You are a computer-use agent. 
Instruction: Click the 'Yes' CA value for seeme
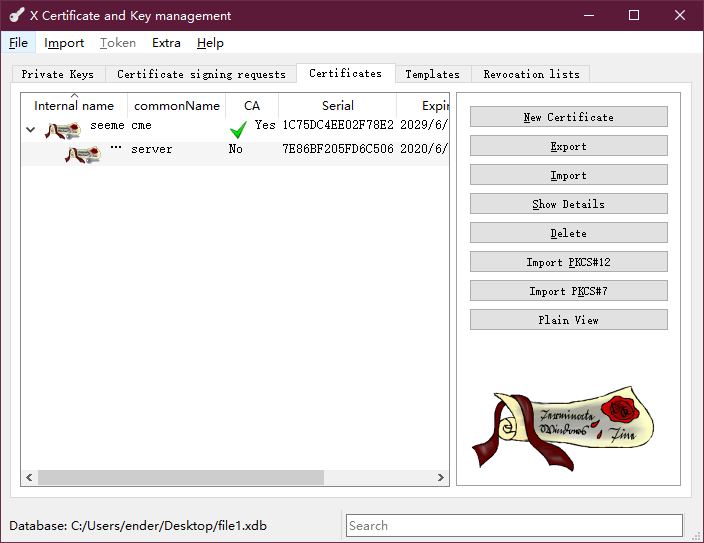(x=265, y=125)
